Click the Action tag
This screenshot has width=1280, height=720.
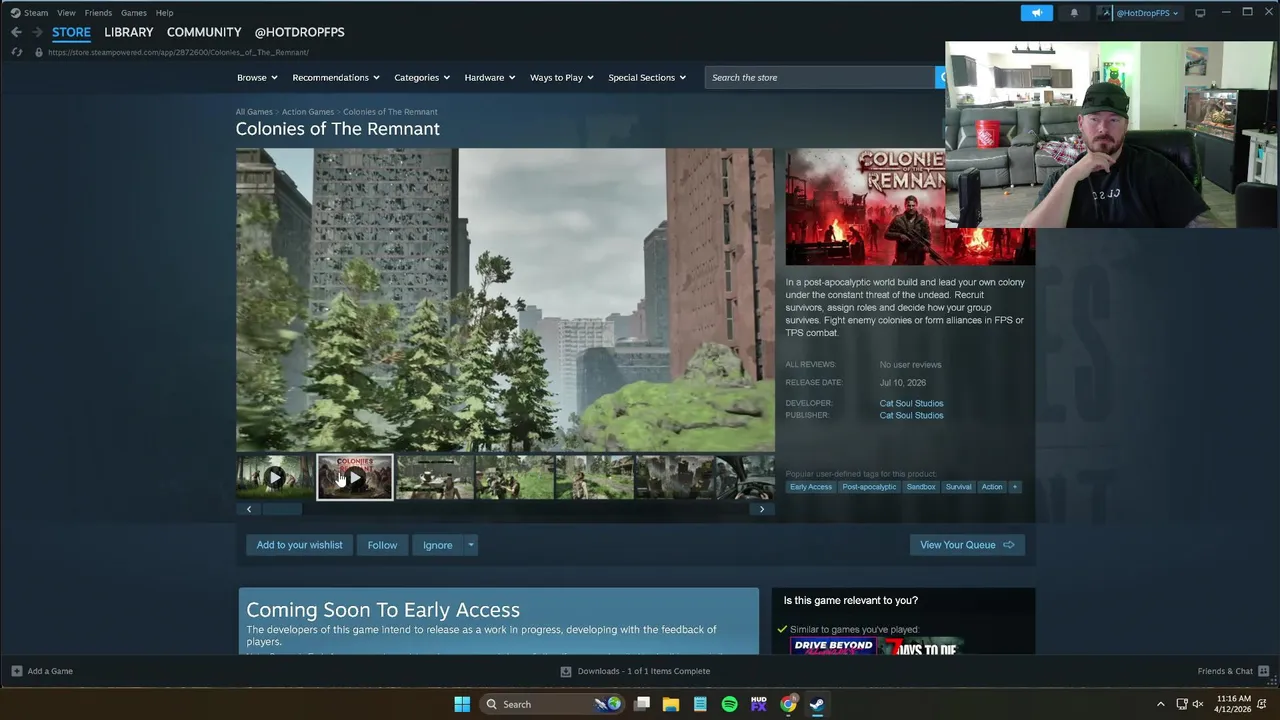(x=992, y=487)
